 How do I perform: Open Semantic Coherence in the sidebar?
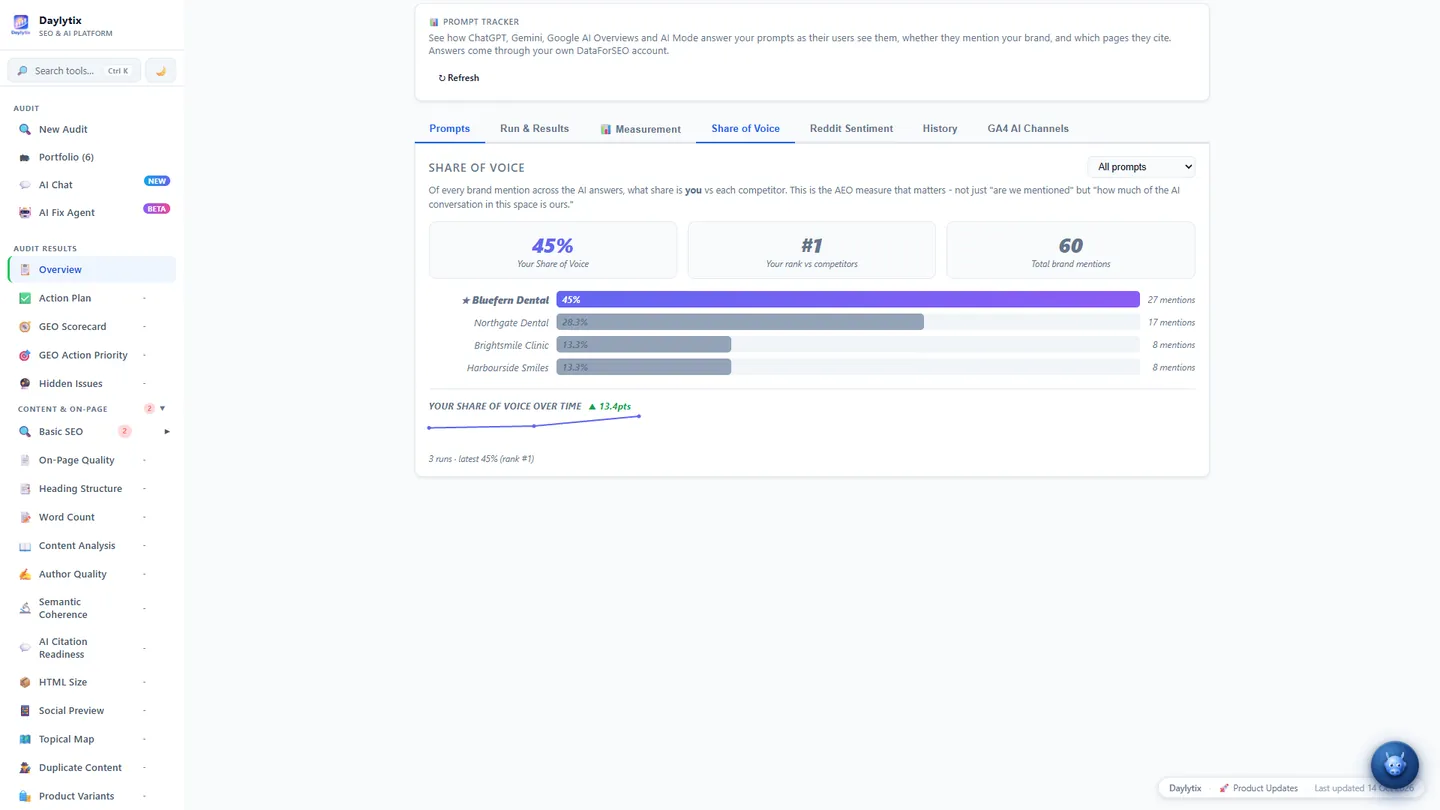coord(92,608)
